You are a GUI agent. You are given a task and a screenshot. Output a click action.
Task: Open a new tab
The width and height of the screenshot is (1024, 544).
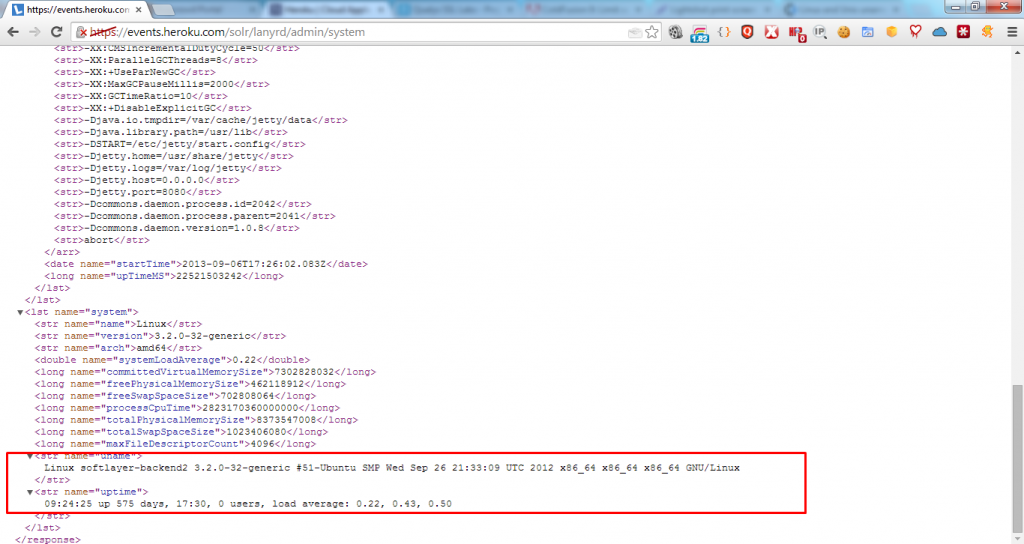coord(163,10)
